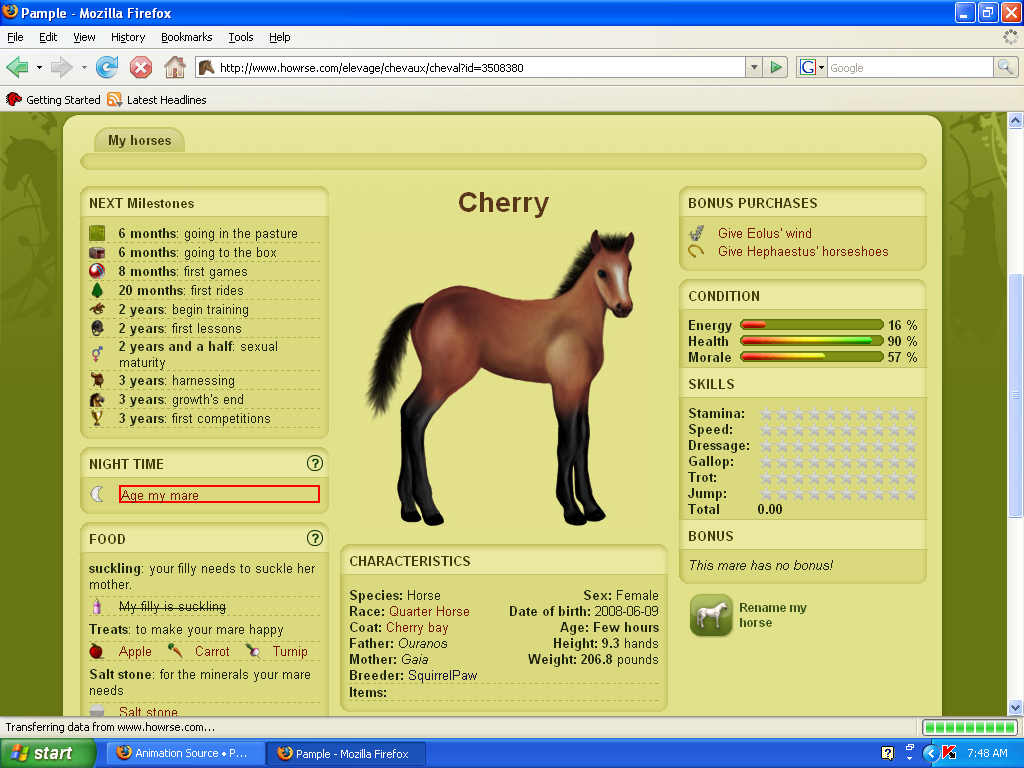1024x768 pixels.
Task: Stop loading the page
Action: click(140, 67)
